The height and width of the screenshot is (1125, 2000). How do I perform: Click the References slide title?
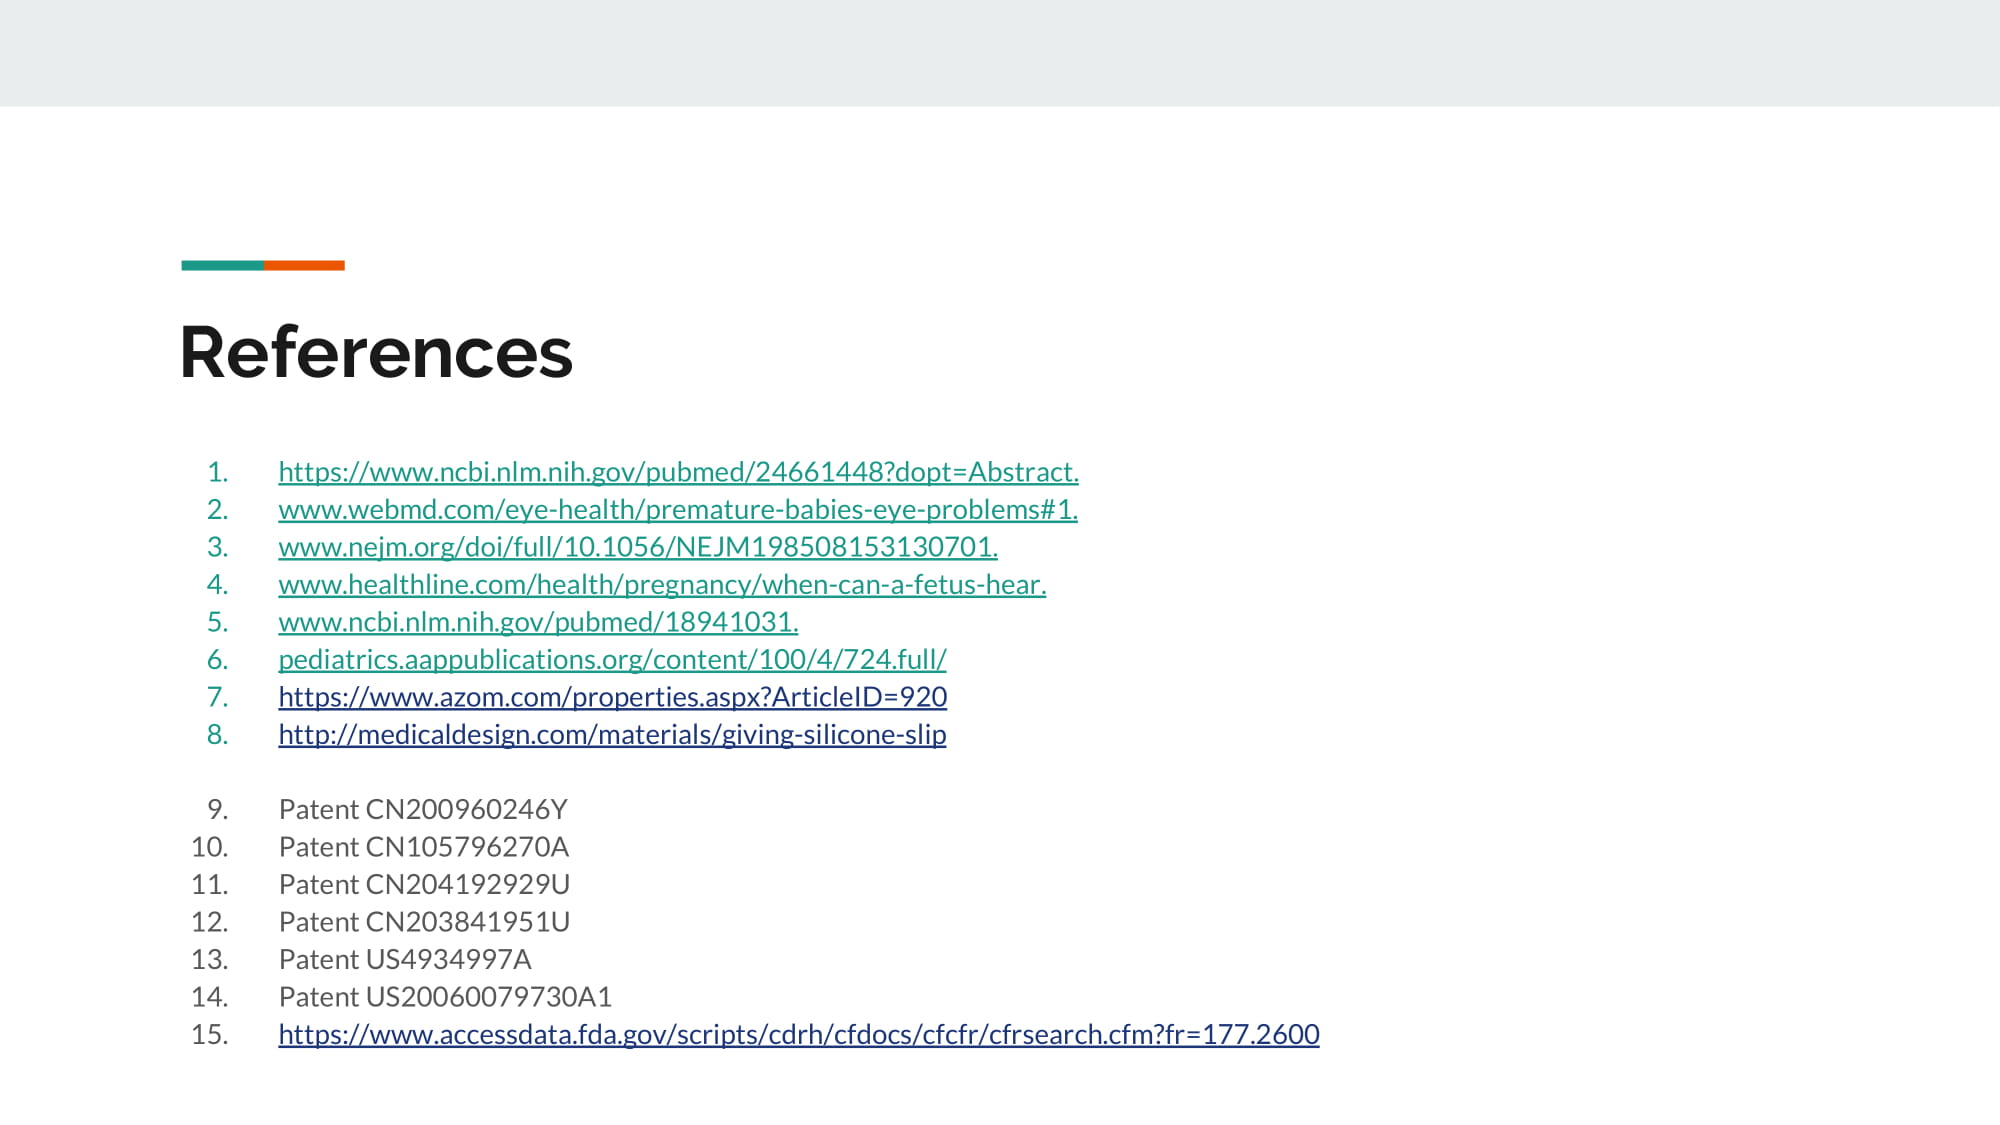[x=376, y=352]
